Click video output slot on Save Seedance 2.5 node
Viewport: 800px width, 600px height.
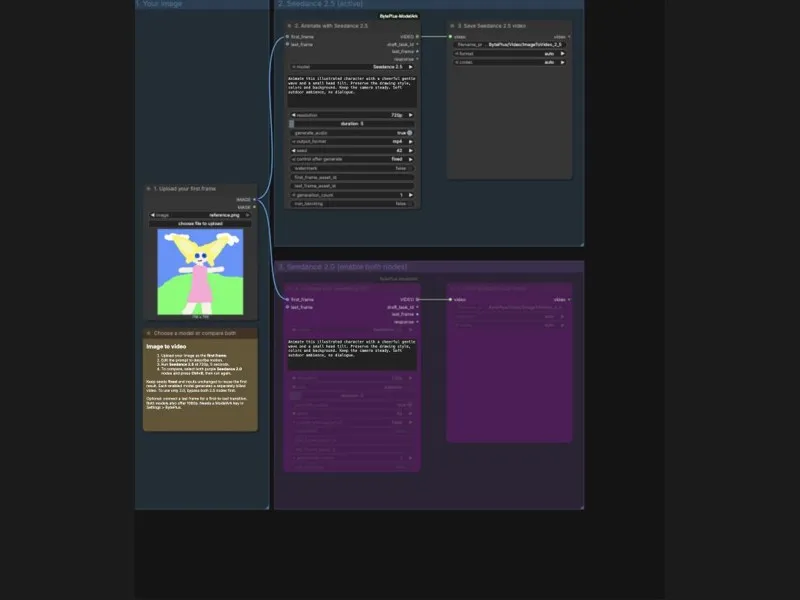coord(569,37)
